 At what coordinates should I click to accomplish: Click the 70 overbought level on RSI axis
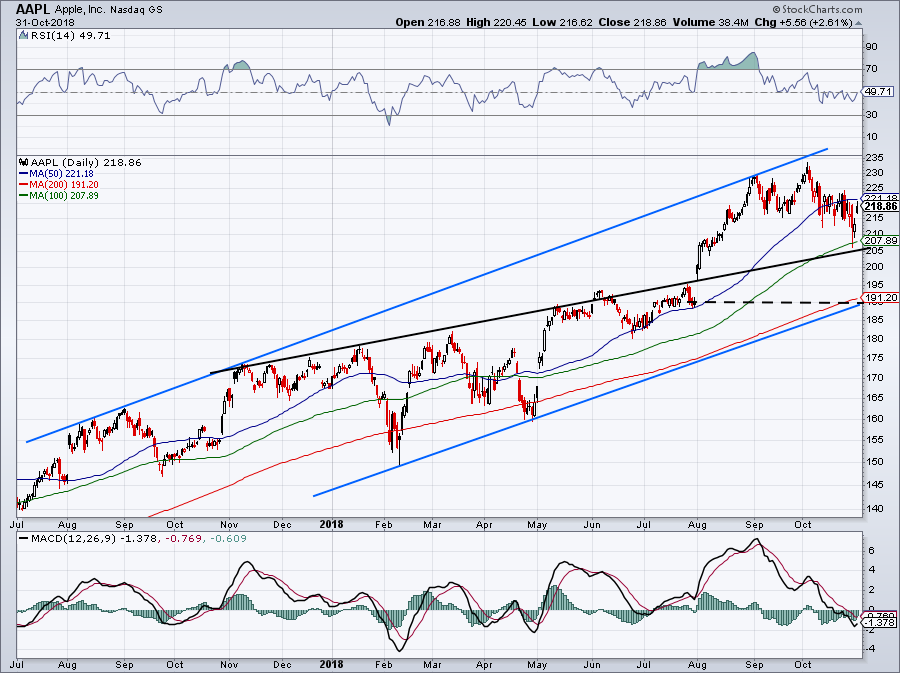point(871,69)
